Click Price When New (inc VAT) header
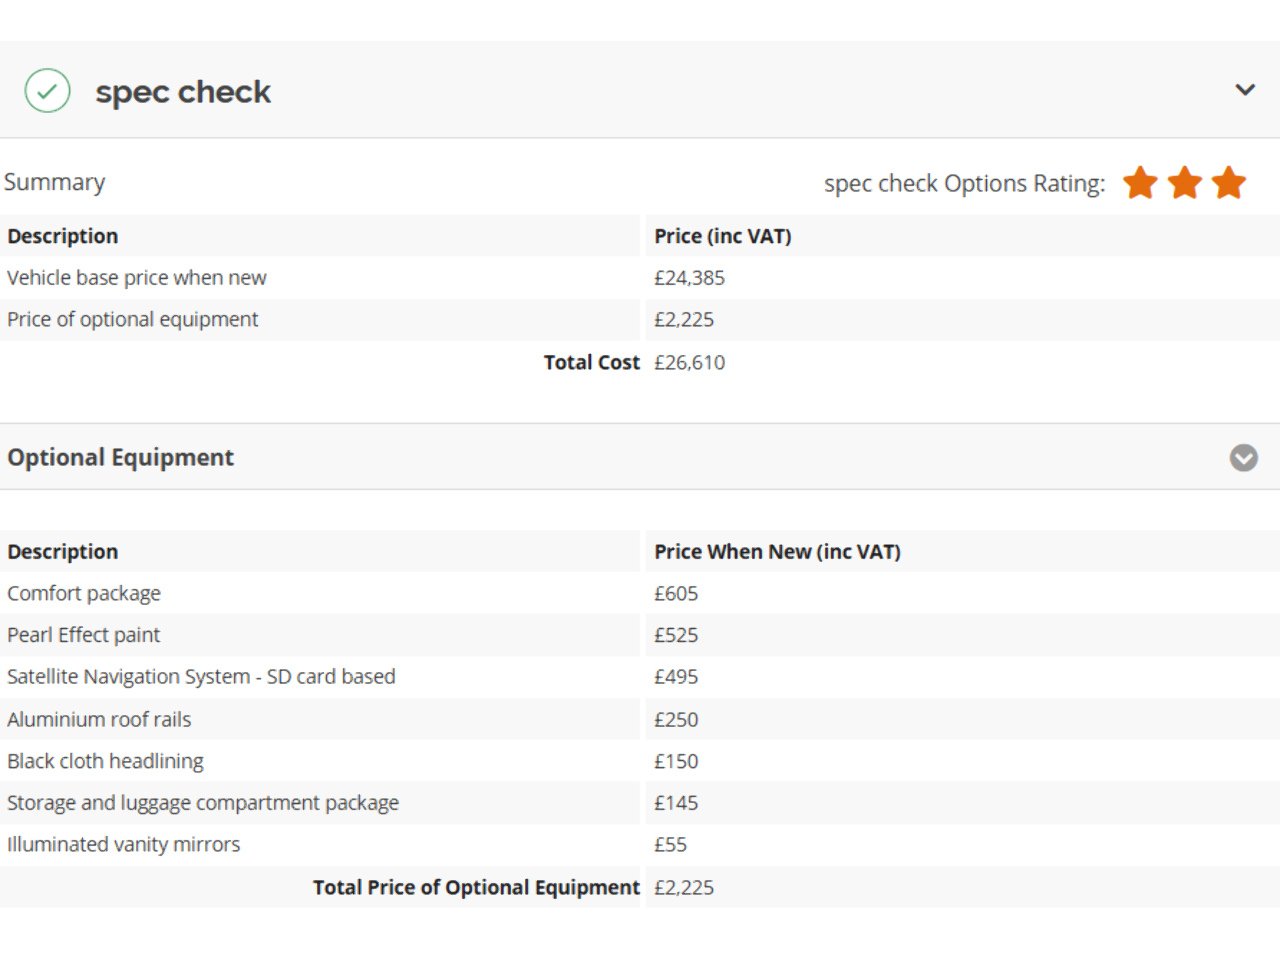1280x960 pixels. click(777, 552)
